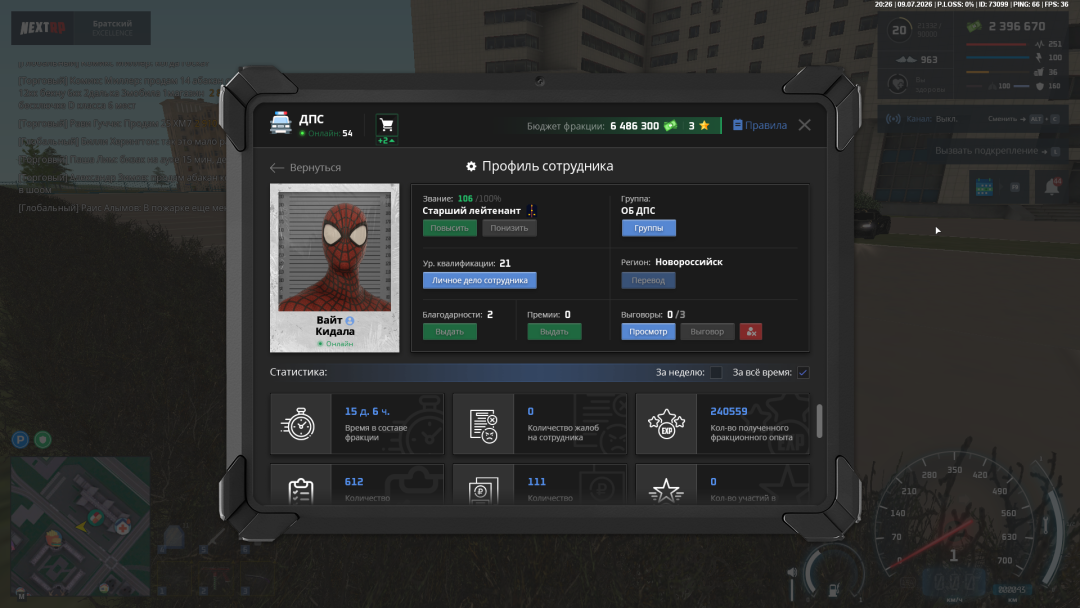Click the Регион Новороссийск text
1080x608 pixels.
click(672, 262)
